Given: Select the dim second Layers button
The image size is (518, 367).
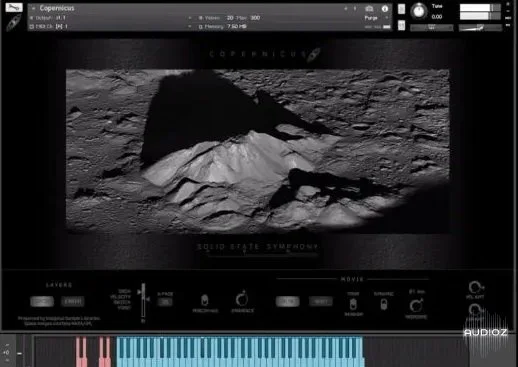Looking at the screenshot, I should coord(73,301).
